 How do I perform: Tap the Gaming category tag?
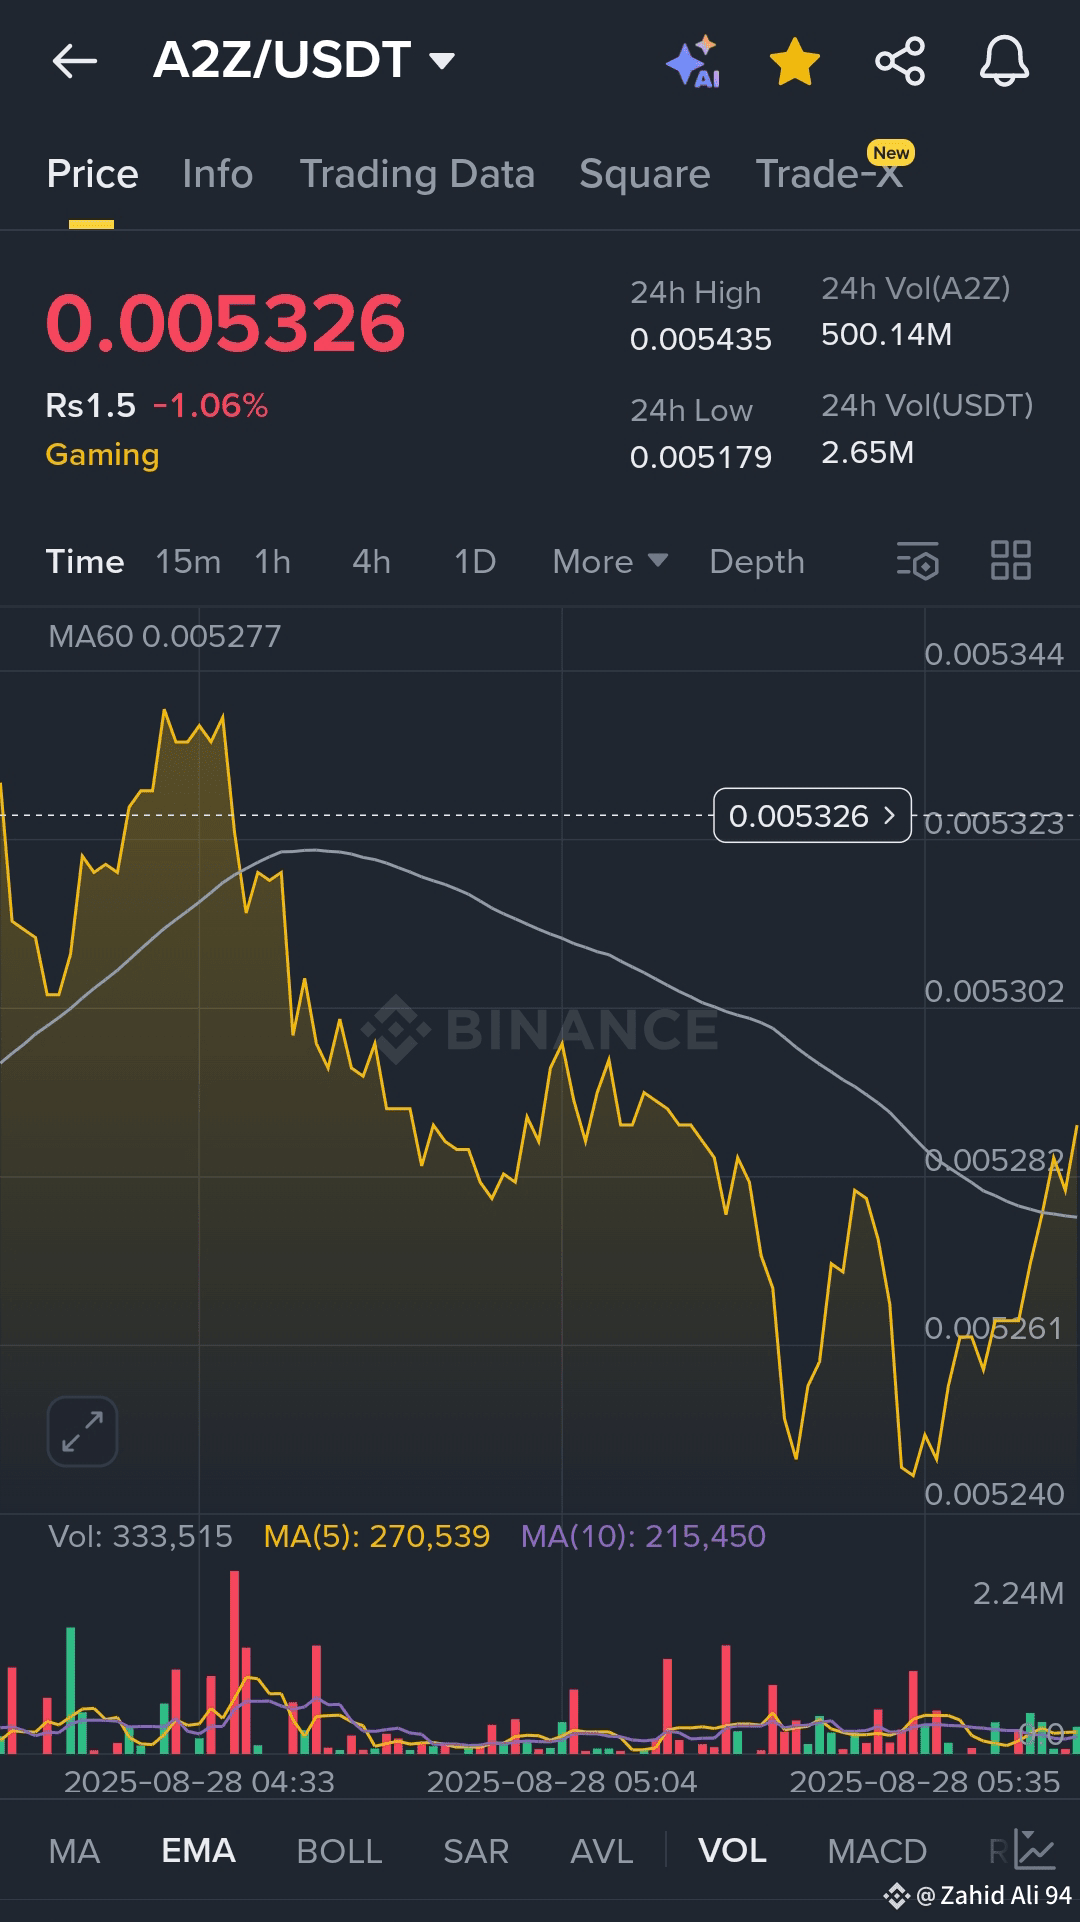[x=102, y=455]
